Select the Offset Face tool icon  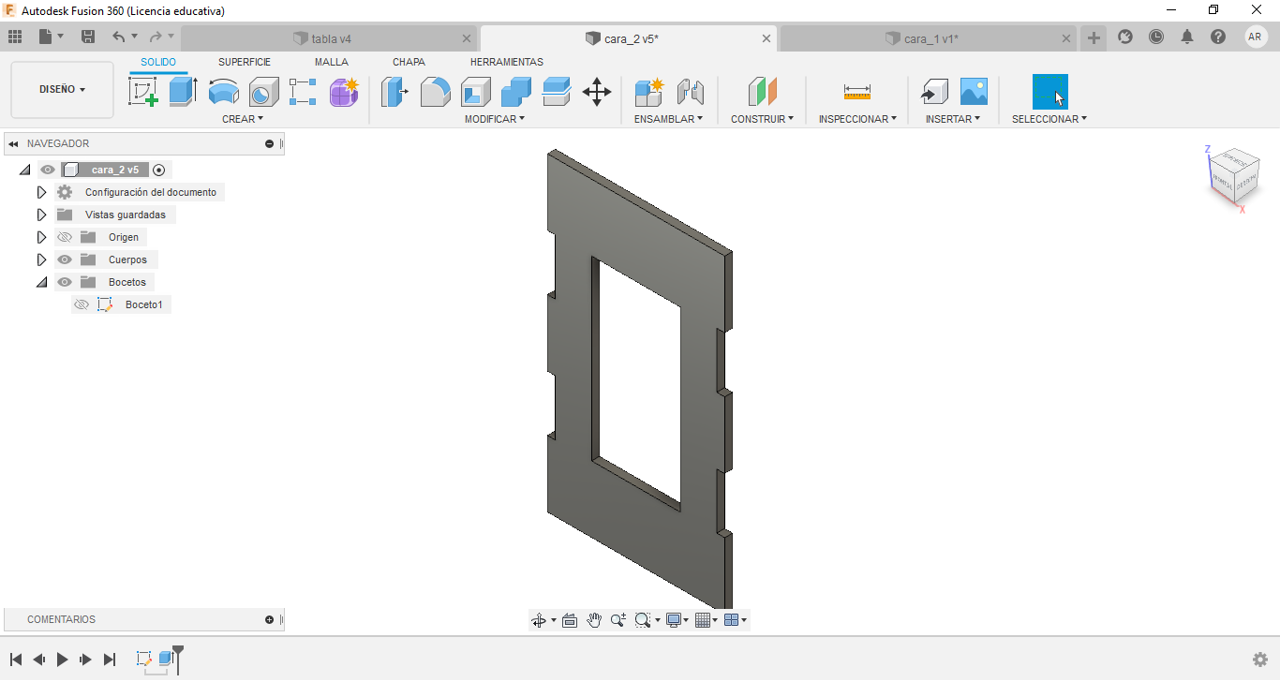556,92
